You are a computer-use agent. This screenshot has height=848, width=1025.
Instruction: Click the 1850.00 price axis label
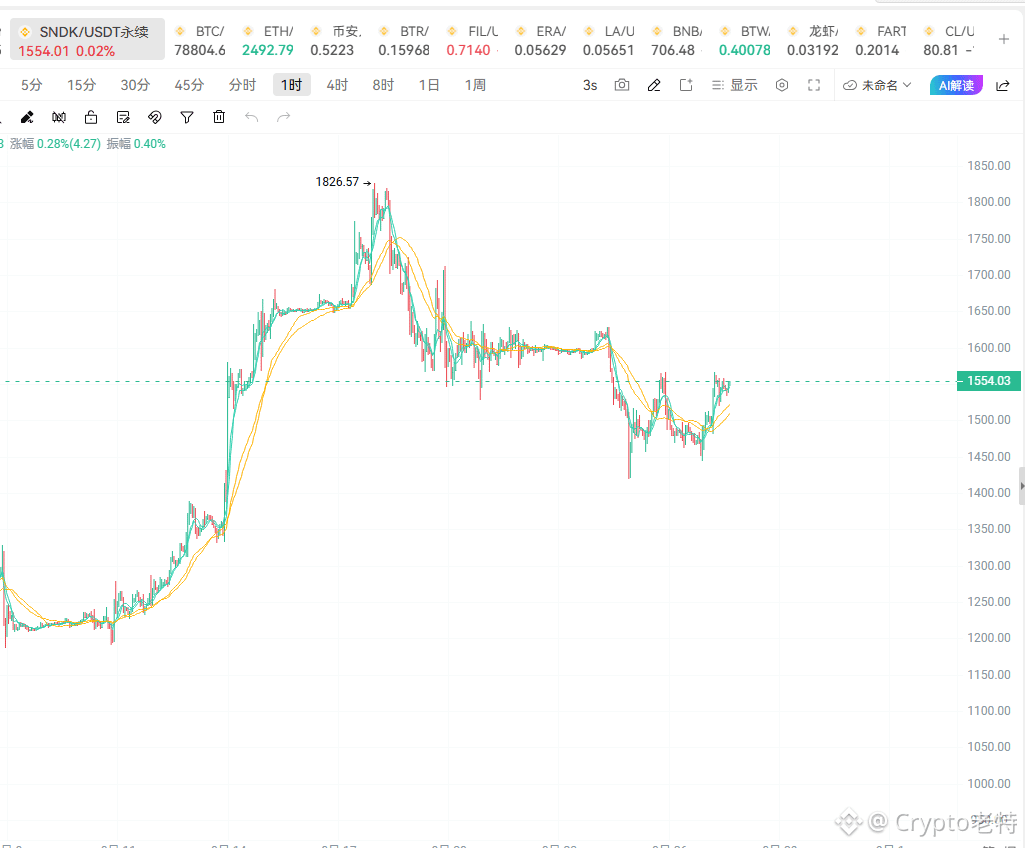coord(989,165)
